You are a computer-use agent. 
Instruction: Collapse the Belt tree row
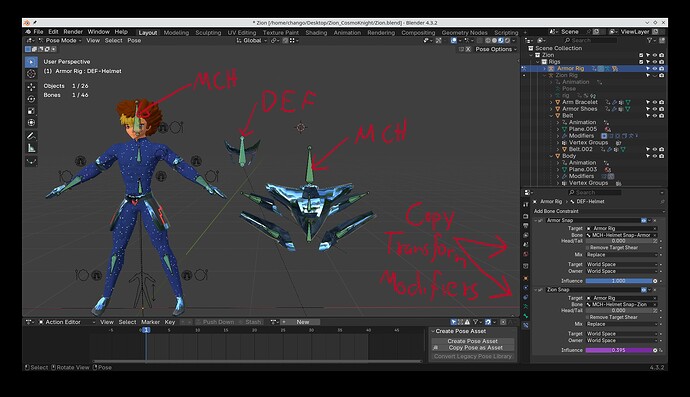[551, 116]
